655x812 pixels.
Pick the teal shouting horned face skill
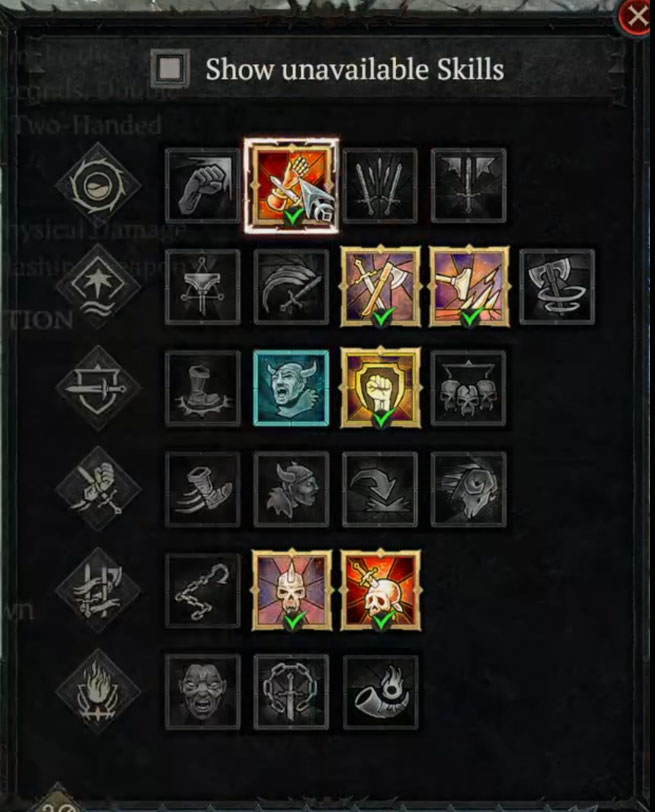pyautogui.click(x=292, y=388)
